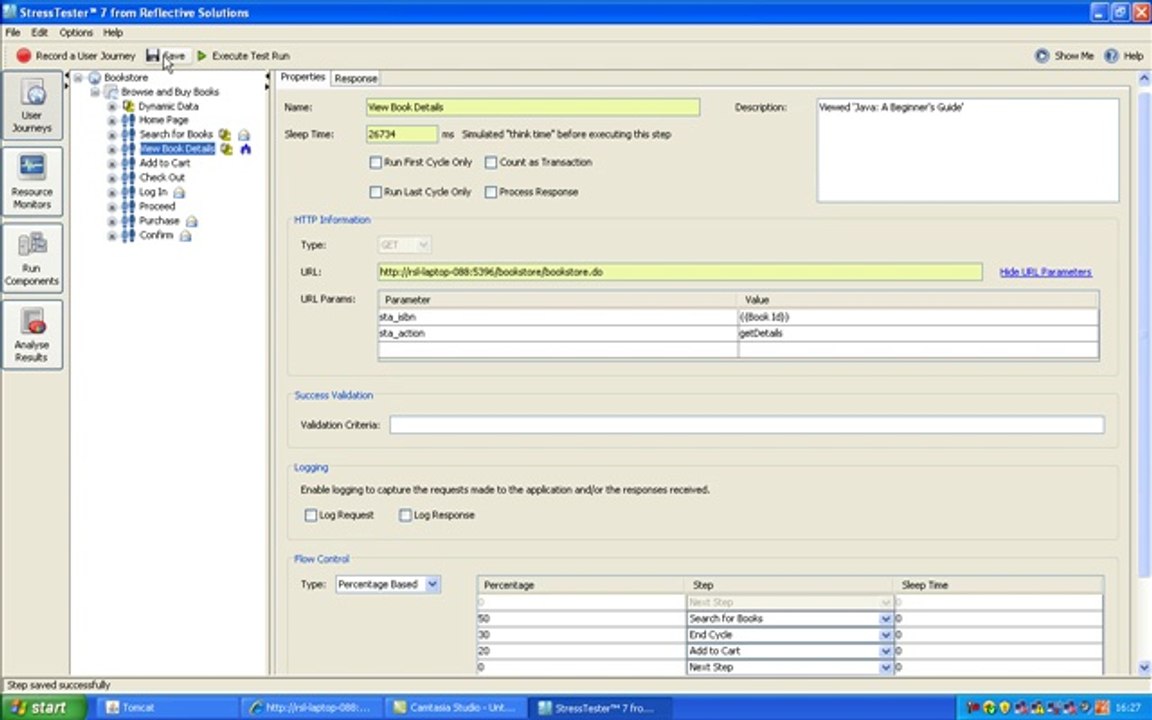Click the envelope icon beside Search for Books
This screenshot has width=1152, height=720.
(x=244, y=134)
